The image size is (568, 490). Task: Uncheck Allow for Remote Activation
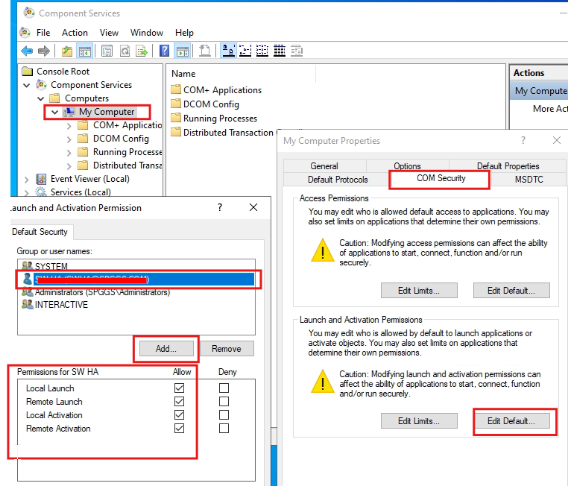[x=179, y=428]
